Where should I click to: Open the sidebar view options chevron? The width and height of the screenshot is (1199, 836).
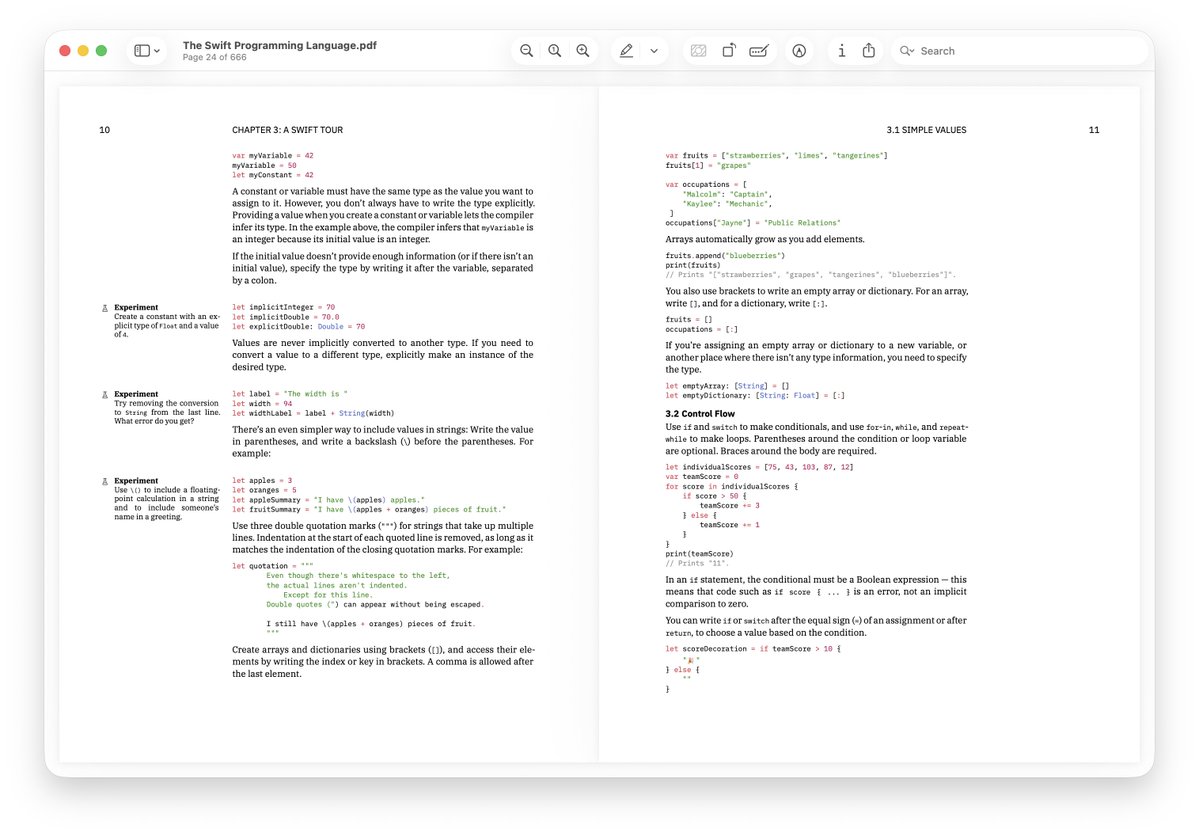point(157,51)
